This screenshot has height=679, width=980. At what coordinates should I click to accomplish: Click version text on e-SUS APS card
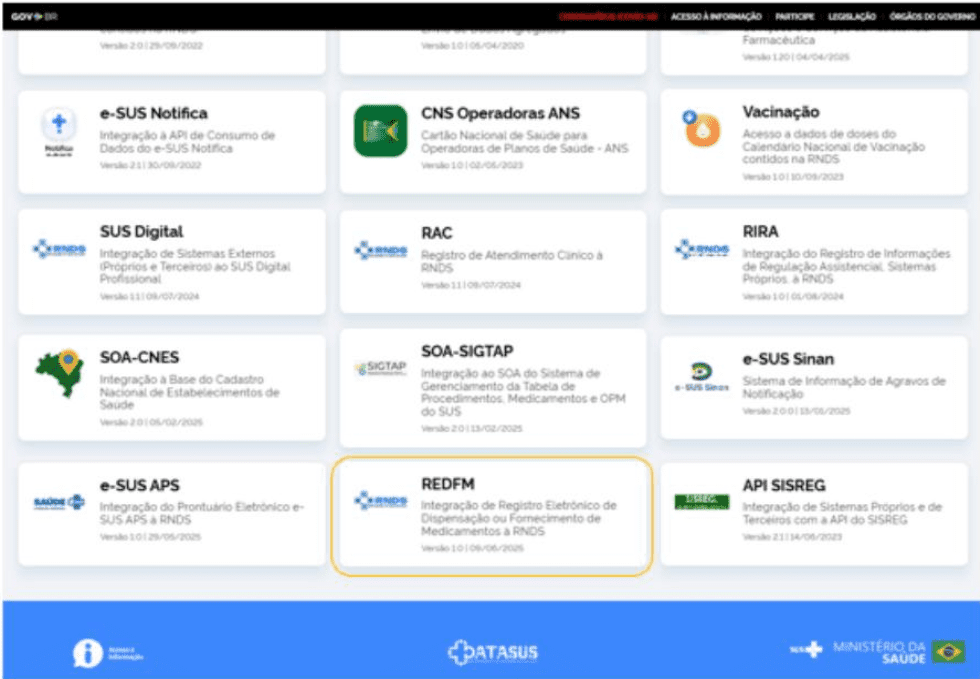[150, 536]
